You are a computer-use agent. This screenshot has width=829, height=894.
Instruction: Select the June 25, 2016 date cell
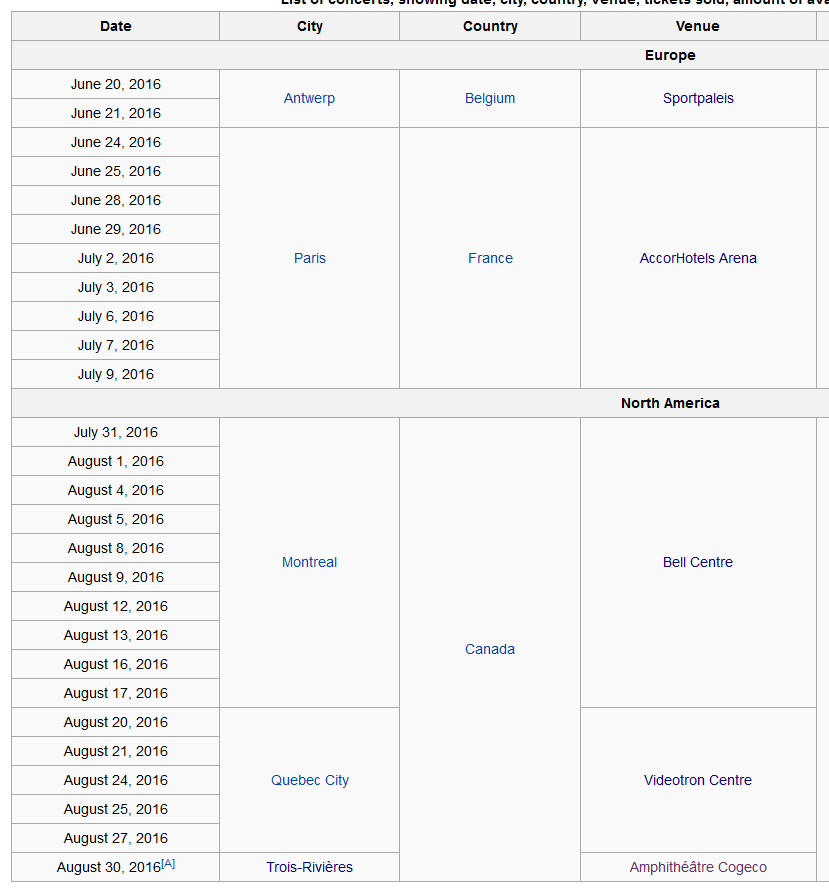click(x=116, y=172)
